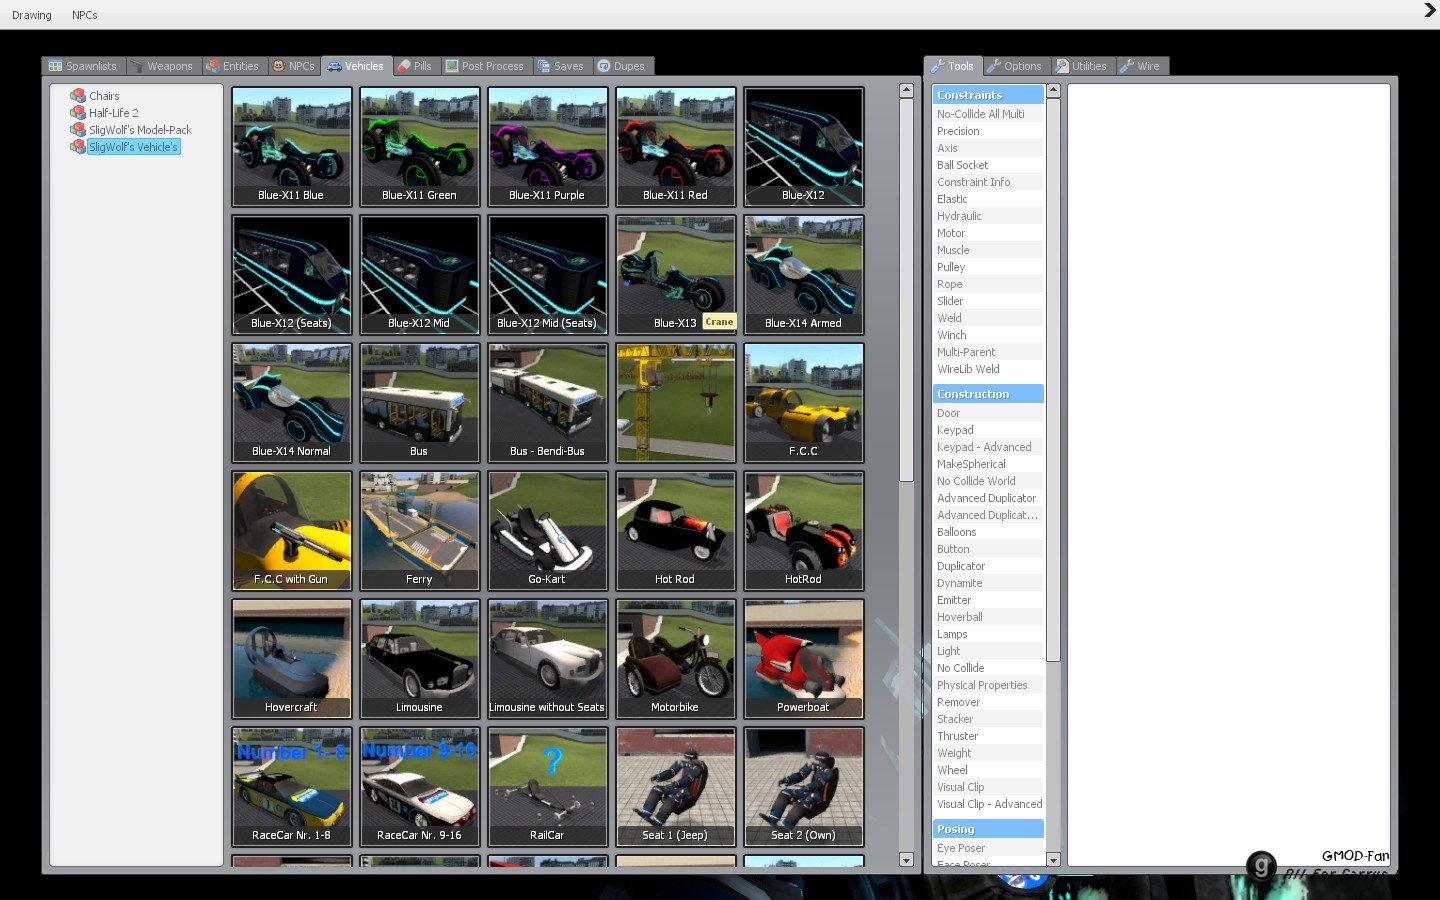1440x900 pixels.
Task: Open the Options tab
Action: (1015, 66)
